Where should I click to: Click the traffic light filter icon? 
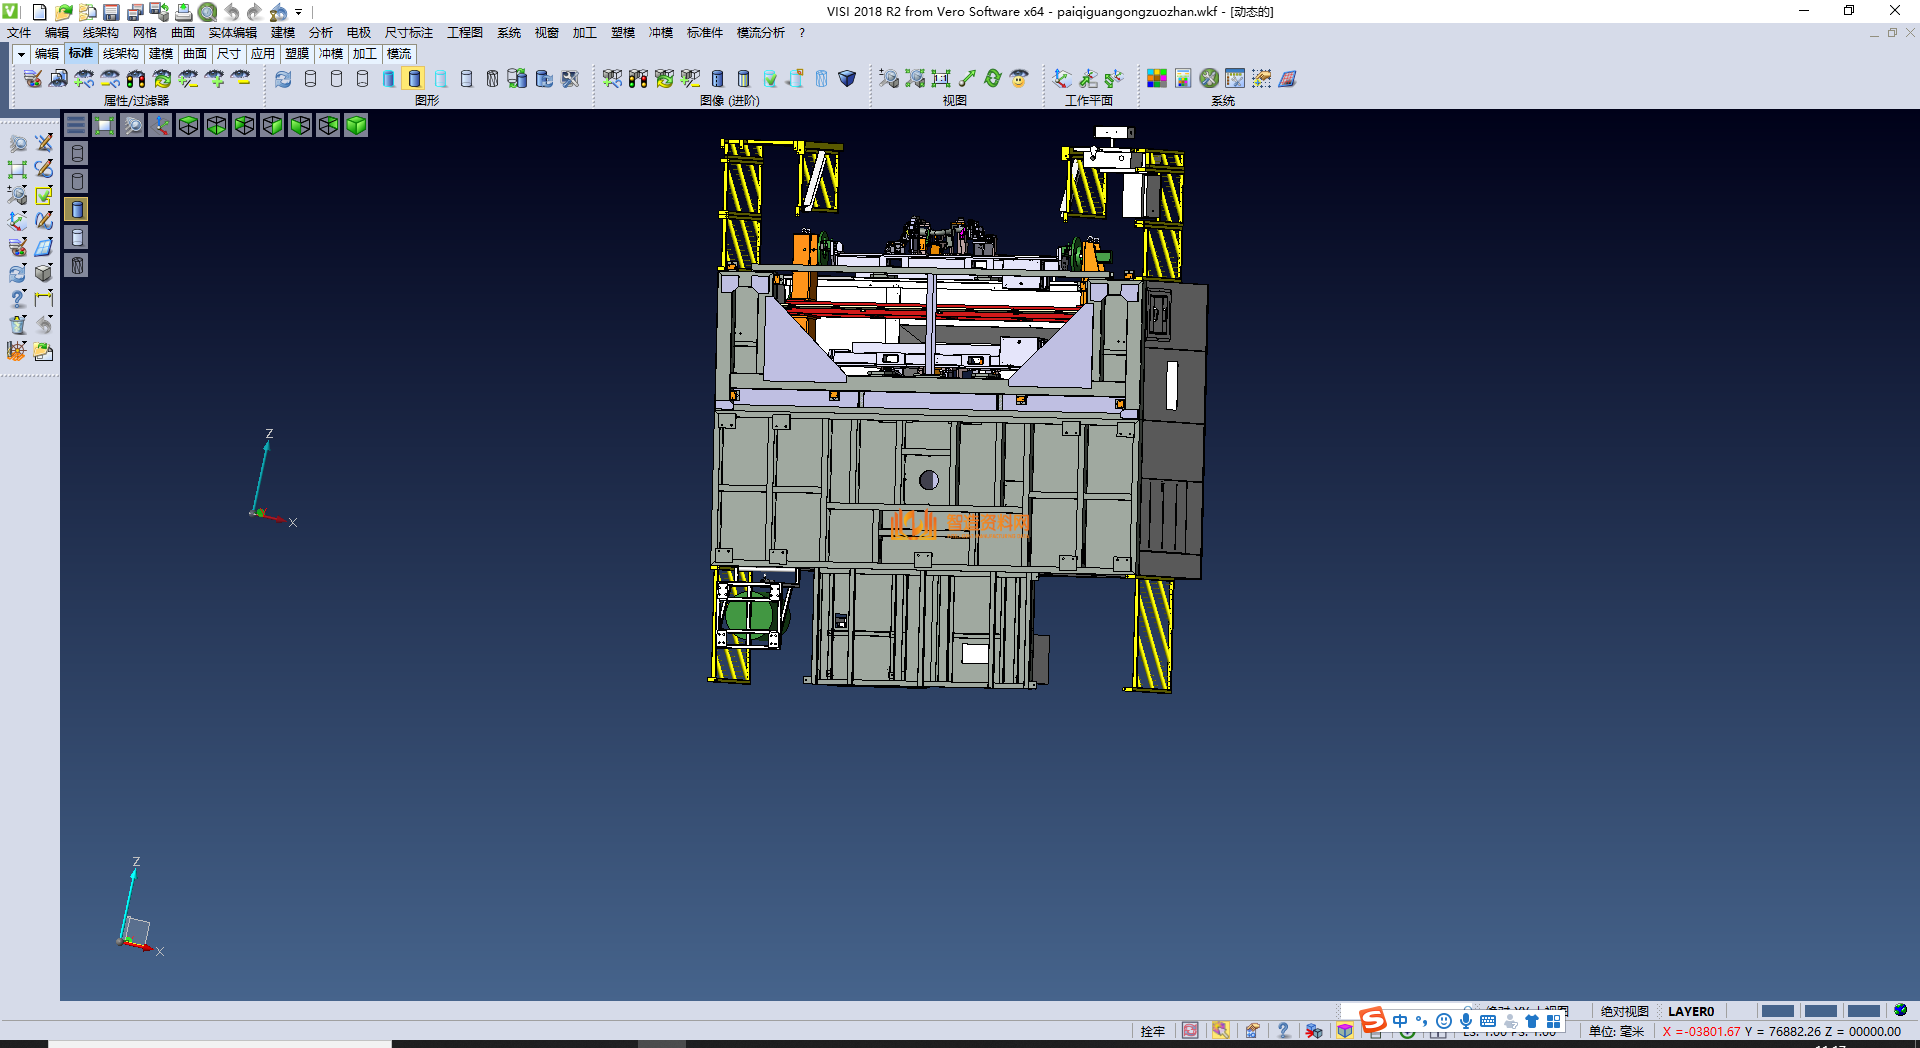(136, 79)
